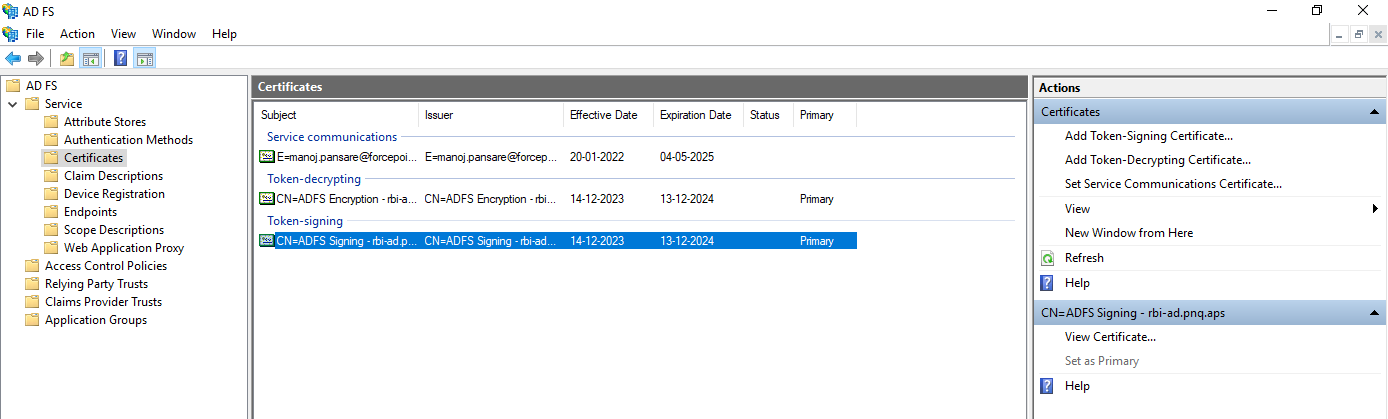Open the Action menu
The image size is (1388, 419).
coord(77,34)
